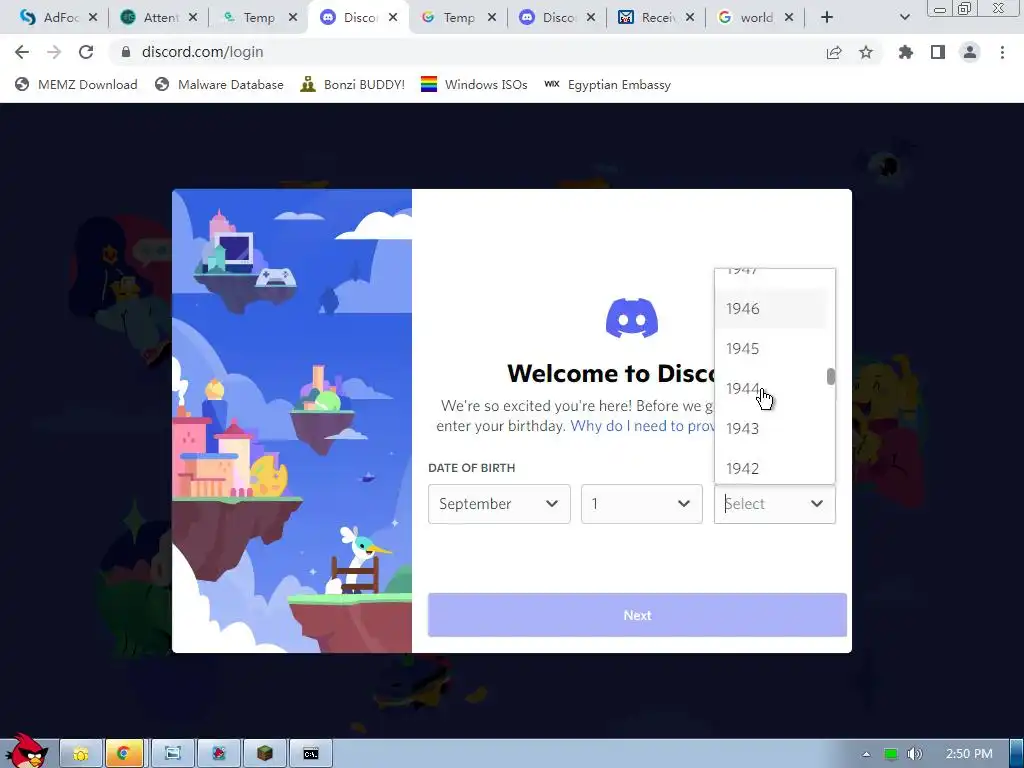Click the Discord logo icon
1024x768 pixels.
632,318
